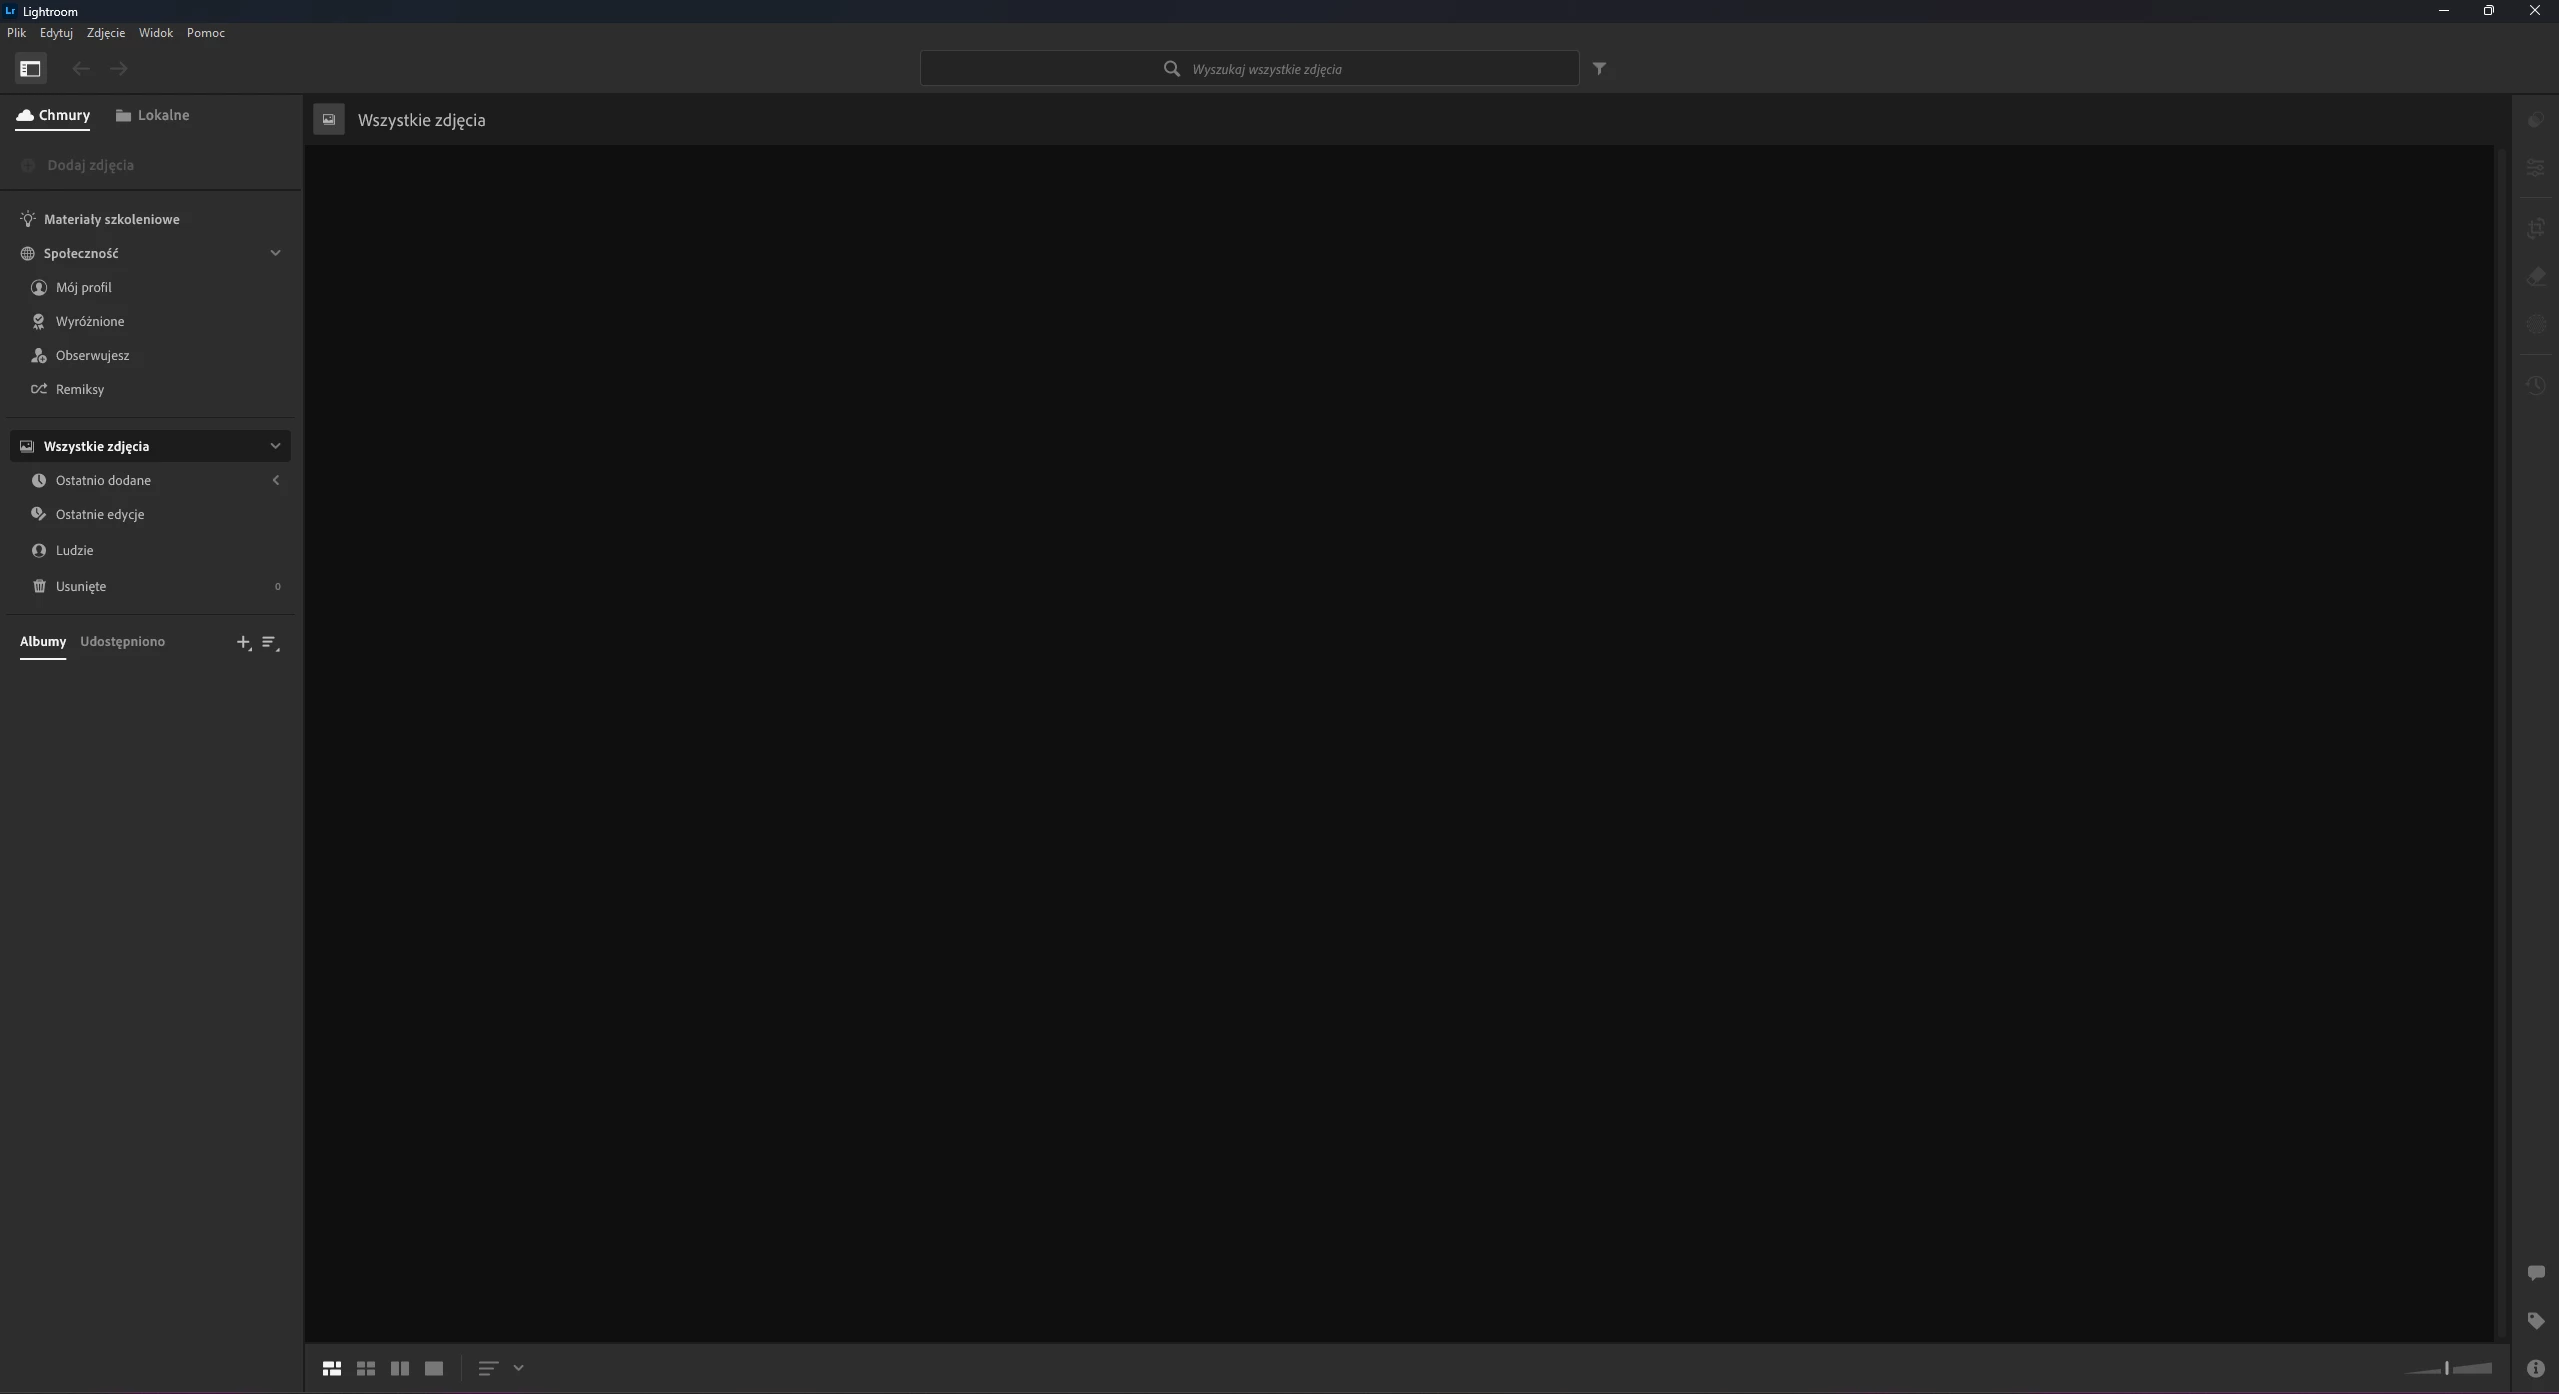Open the comments activity icon

(x=2535, y=1273)
